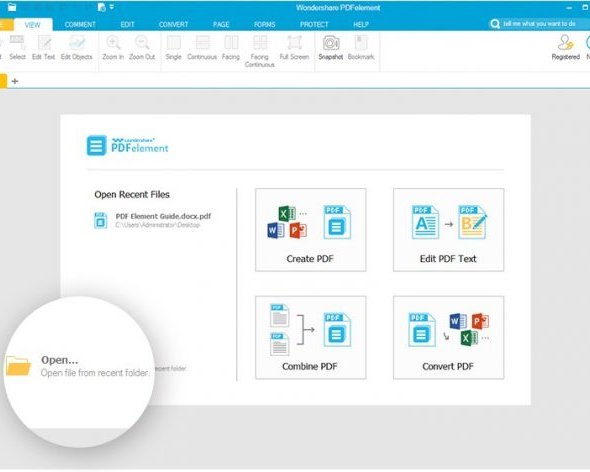This screenshot has height=472, width=590.
Task: Maximize the PDFelement window
Action: 586,8
